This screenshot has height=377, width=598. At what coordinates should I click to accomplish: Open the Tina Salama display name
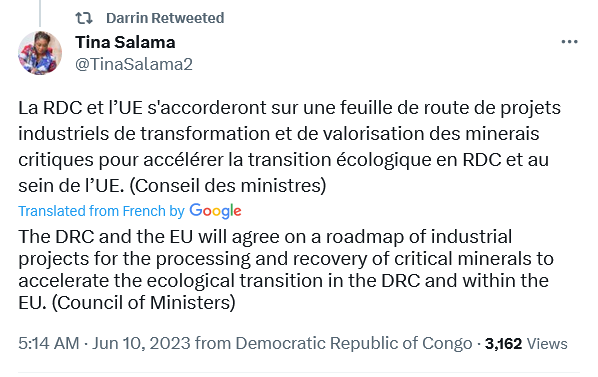[x=125, y=42]
